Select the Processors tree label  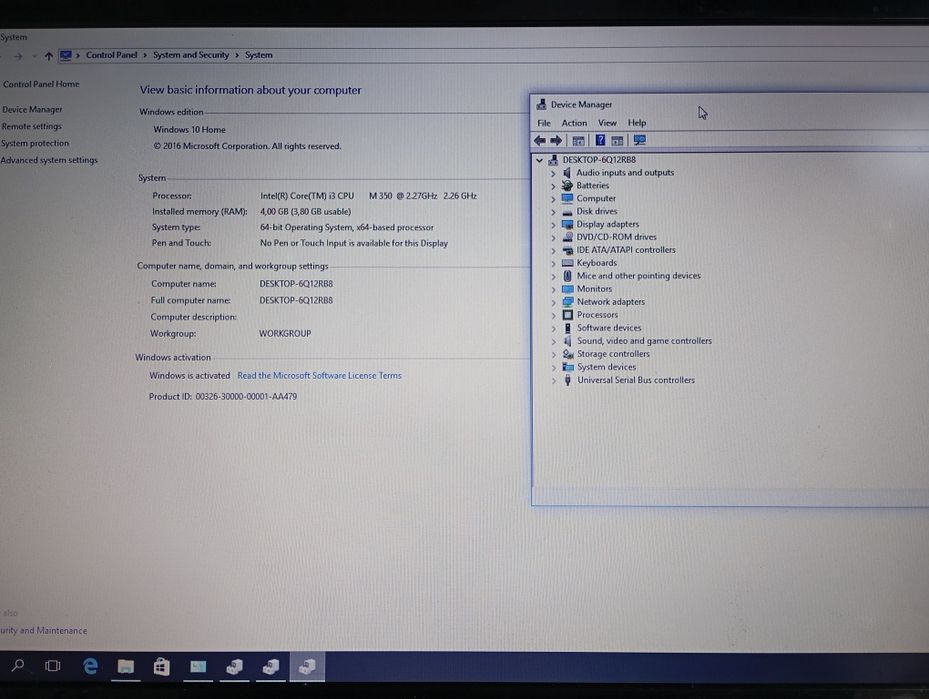click(x=597, y=315)
